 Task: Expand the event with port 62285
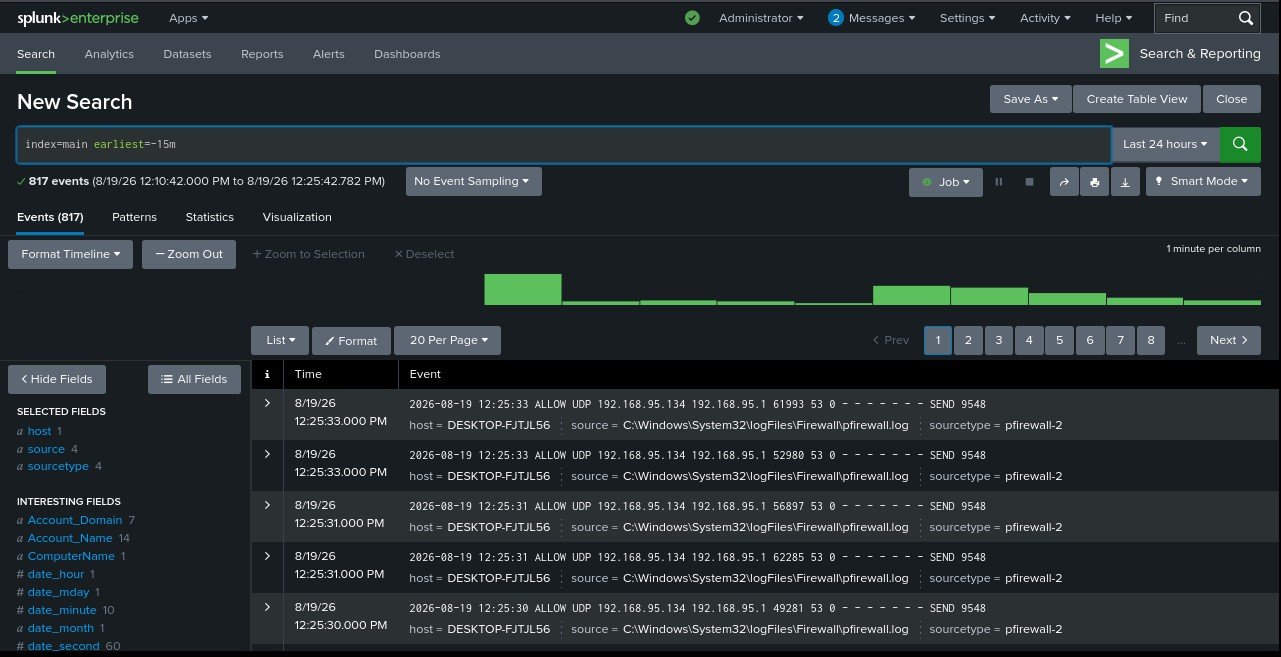point(267,556)
